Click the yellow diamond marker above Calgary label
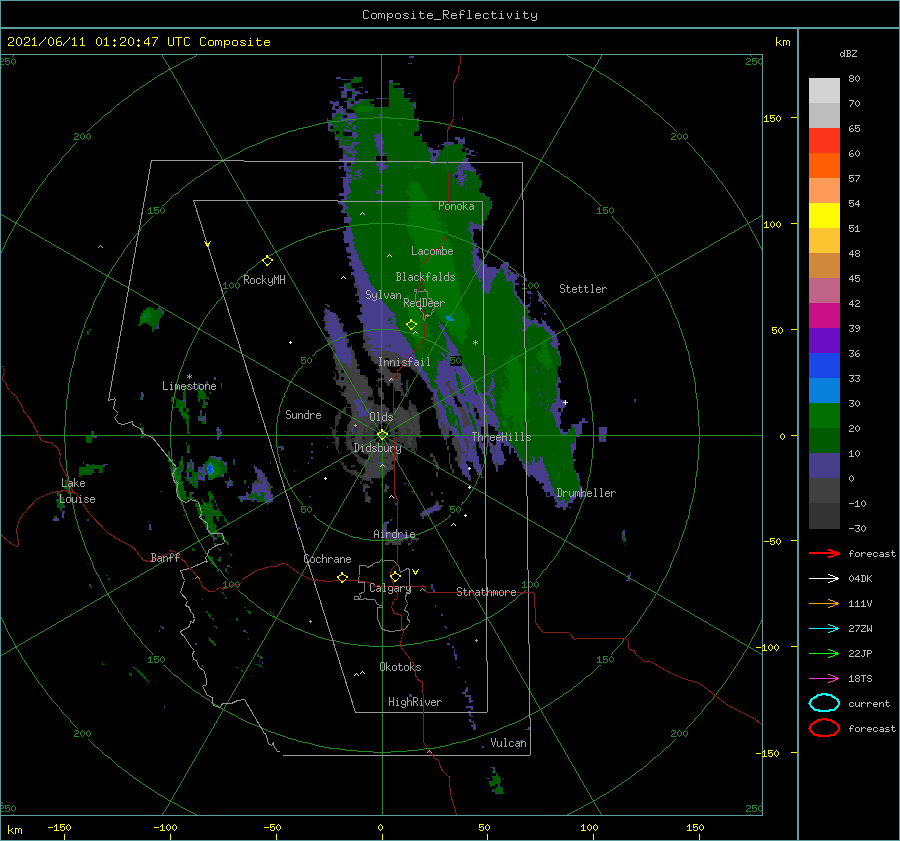The width and height of the screenshot is (900, 841). point(395,576)
